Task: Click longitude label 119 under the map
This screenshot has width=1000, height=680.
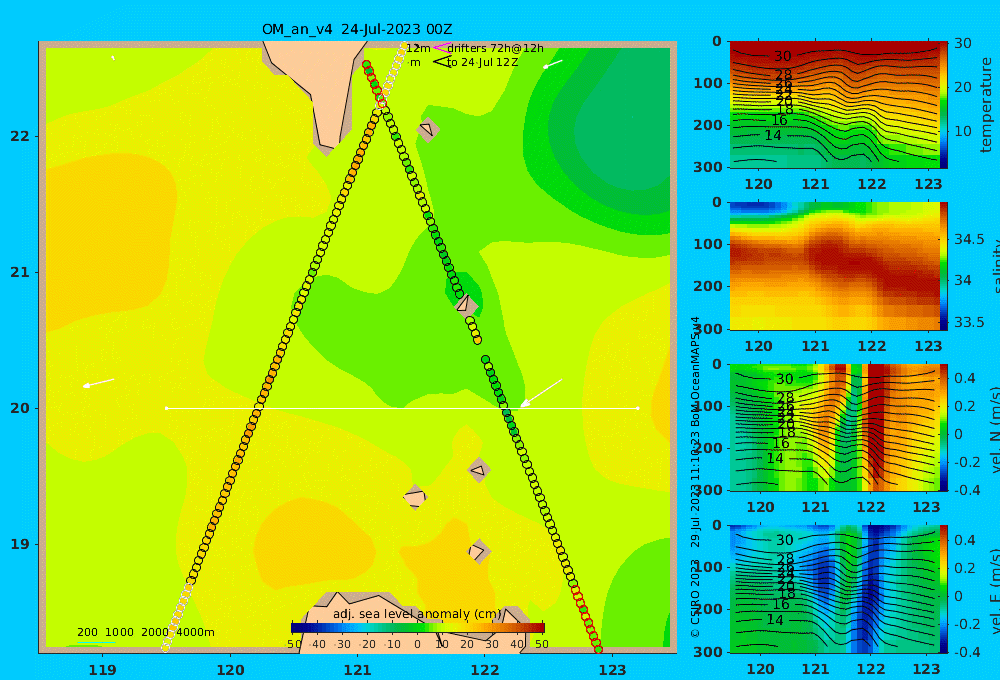Action: point(102,670)
